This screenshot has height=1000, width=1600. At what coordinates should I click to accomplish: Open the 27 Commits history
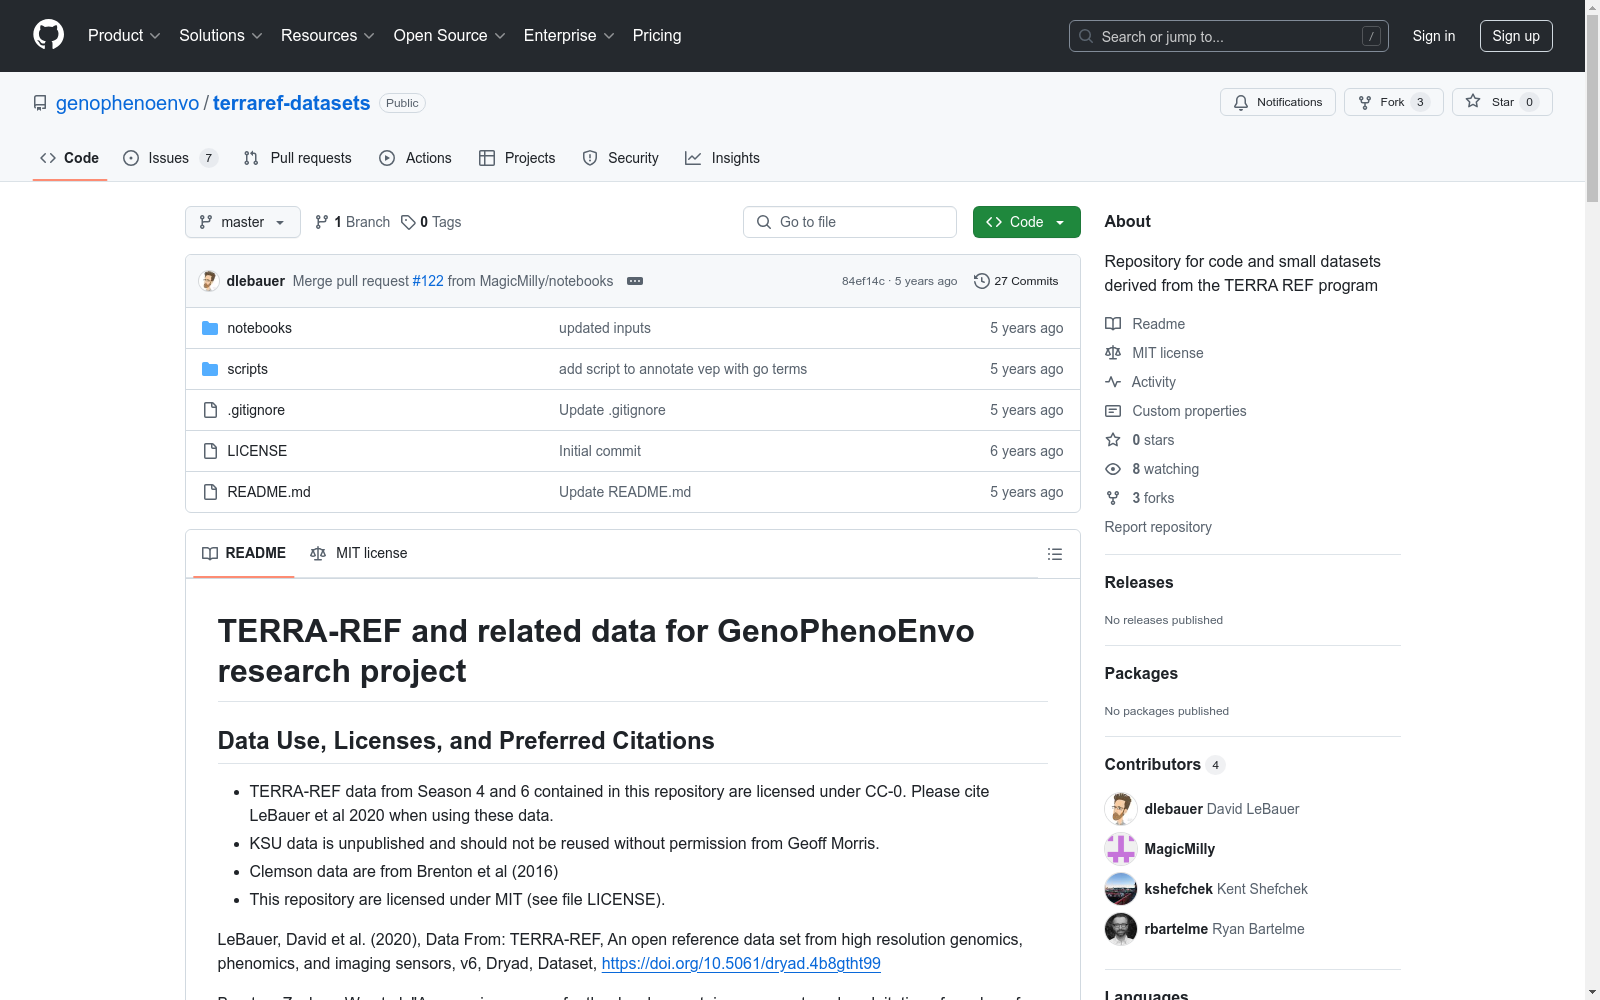click(x=1016, y=281)
